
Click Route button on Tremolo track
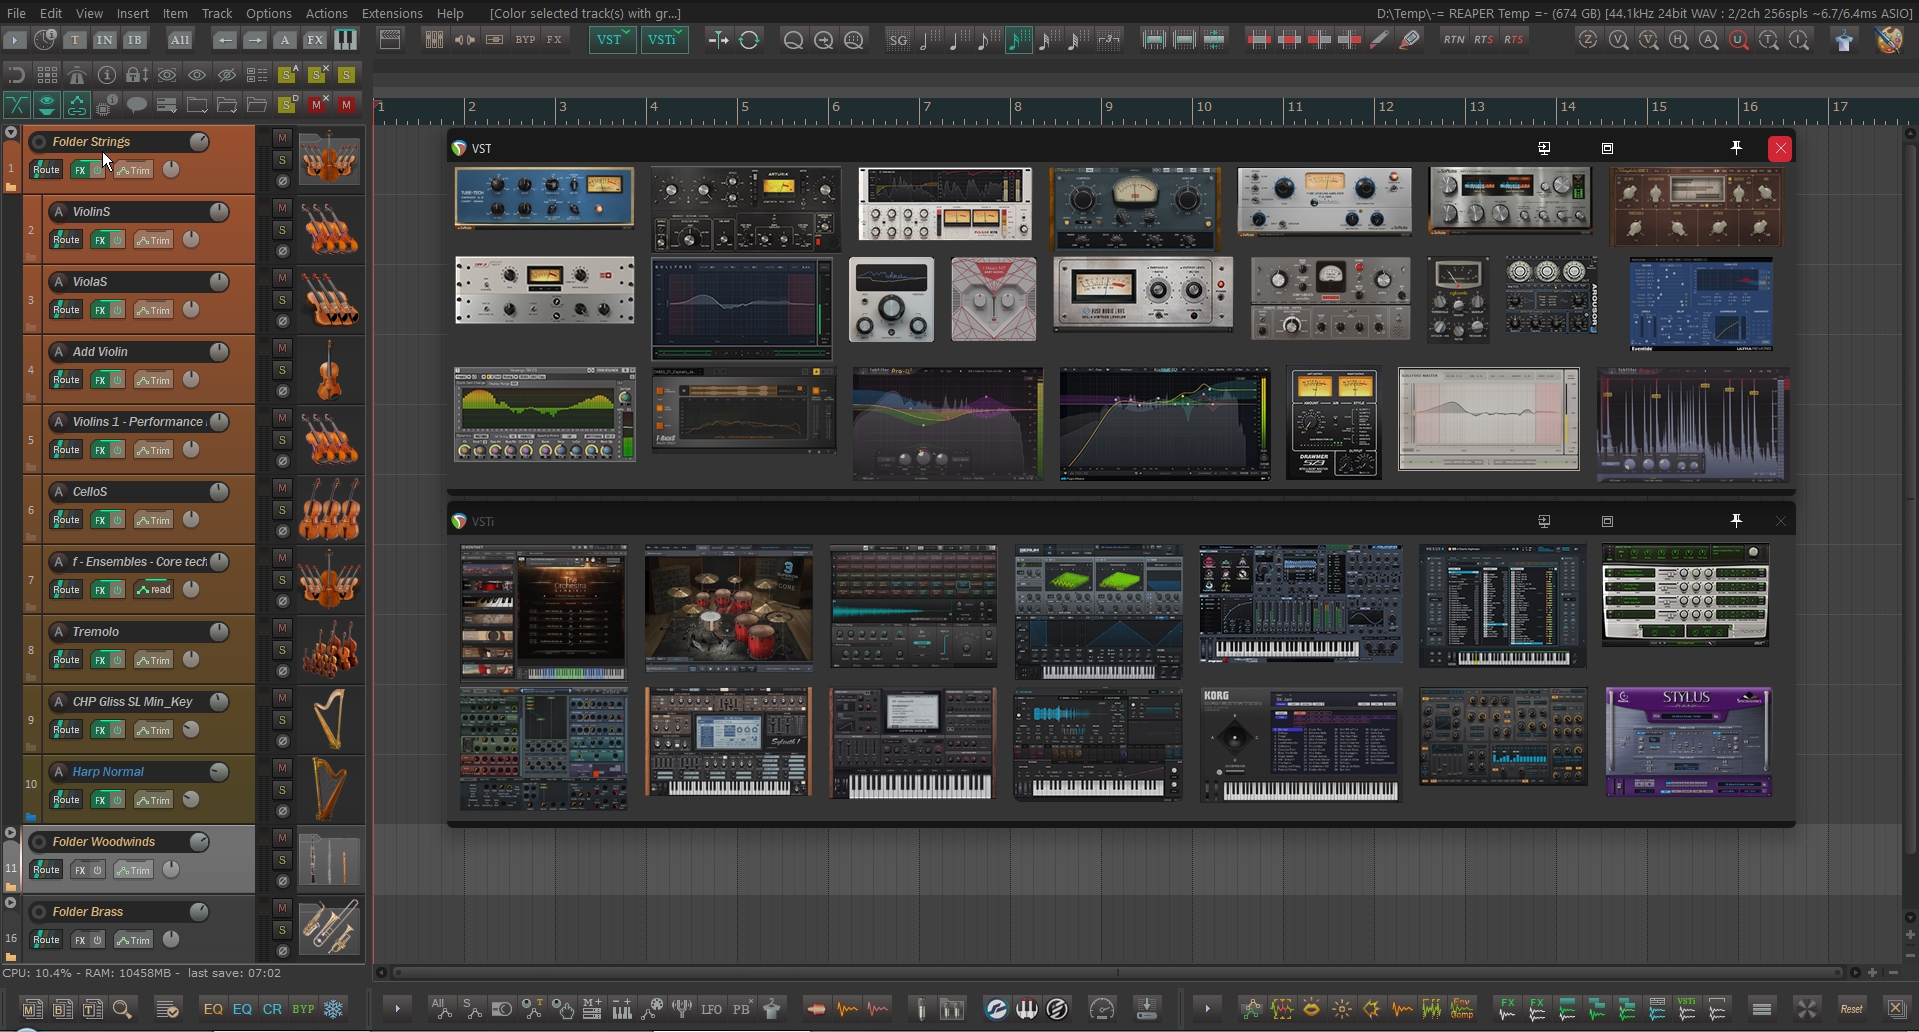[x=66, y=660]
